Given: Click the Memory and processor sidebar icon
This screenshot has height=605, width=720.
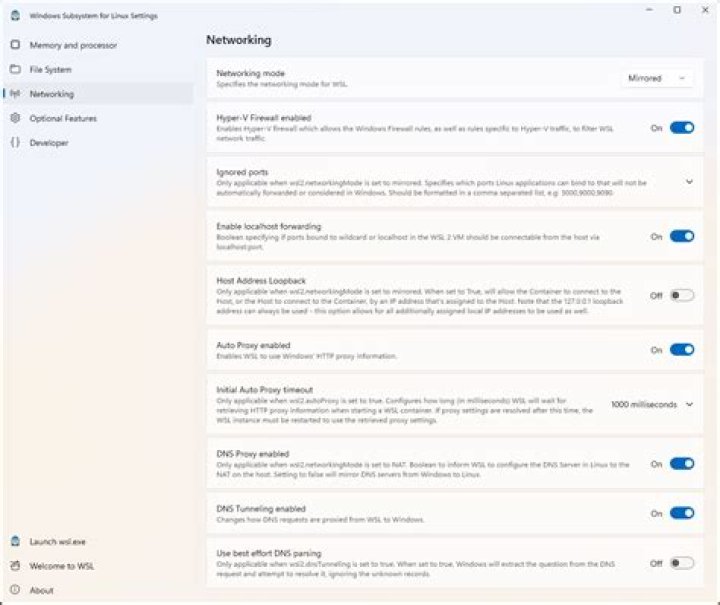Looking at the screenshot, I should pyautogui.click(x=15, y=45).
